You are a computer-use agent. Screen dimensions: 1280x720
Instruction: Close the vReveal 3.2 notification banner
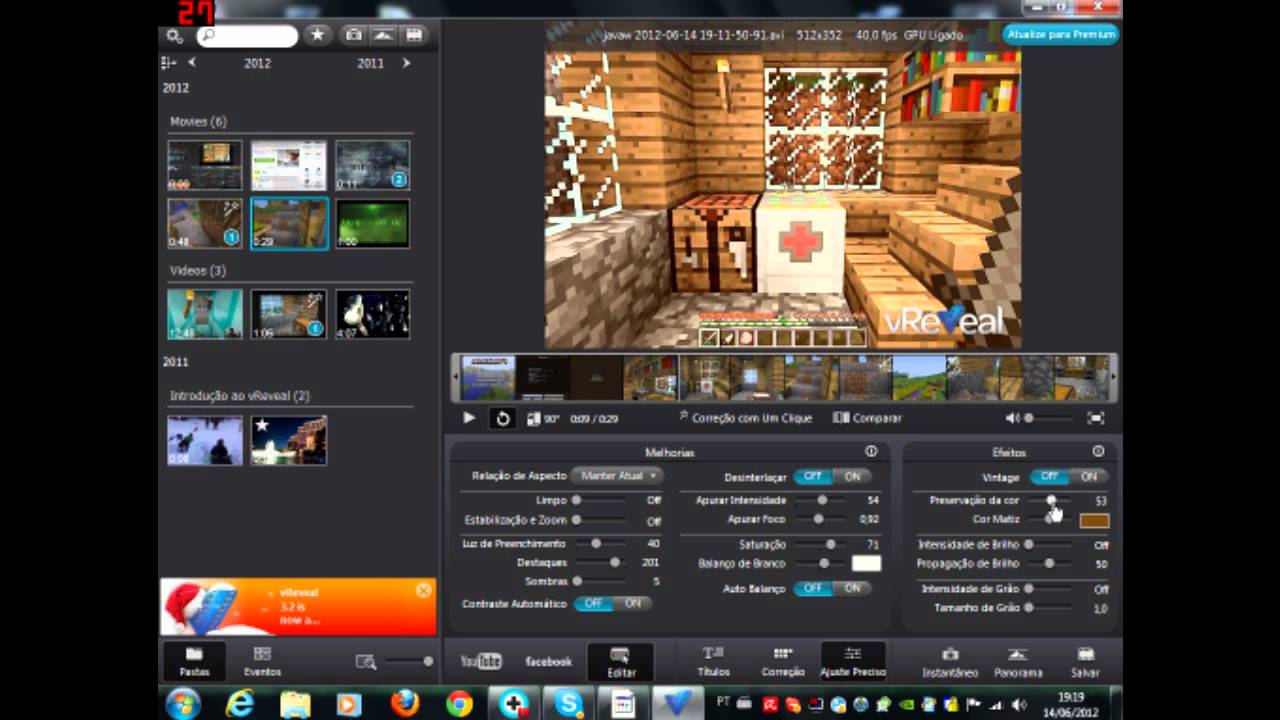(x=423, y=591)
